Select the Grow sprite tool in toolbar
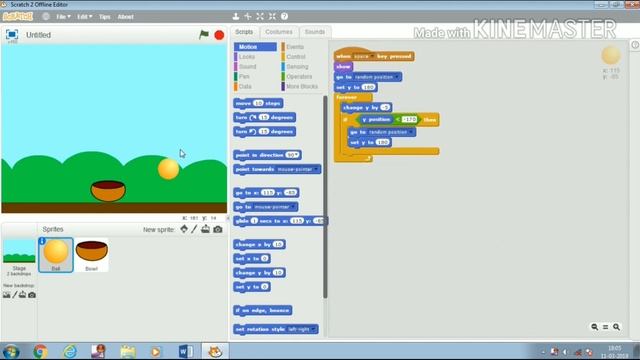 (260, 16)
